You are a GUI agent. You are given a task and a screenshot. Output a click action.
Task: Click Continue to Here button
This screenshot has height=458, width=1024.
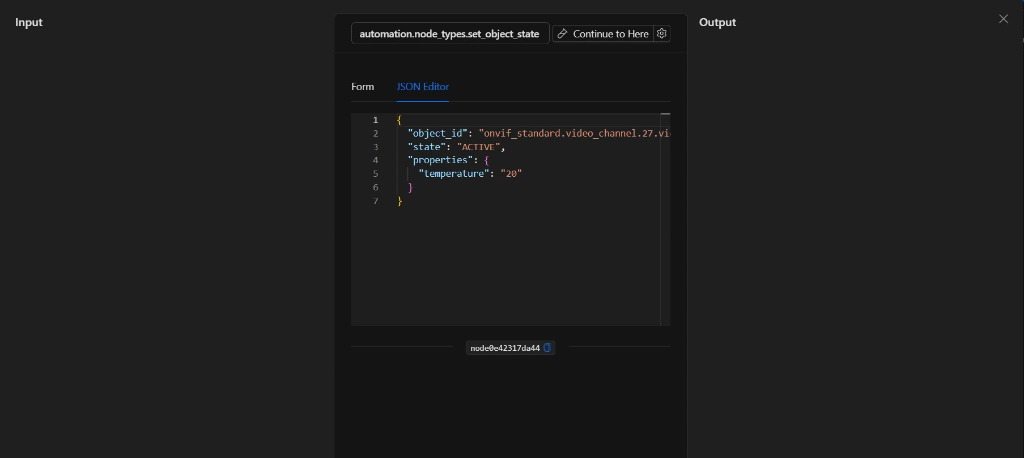(603, 33)
